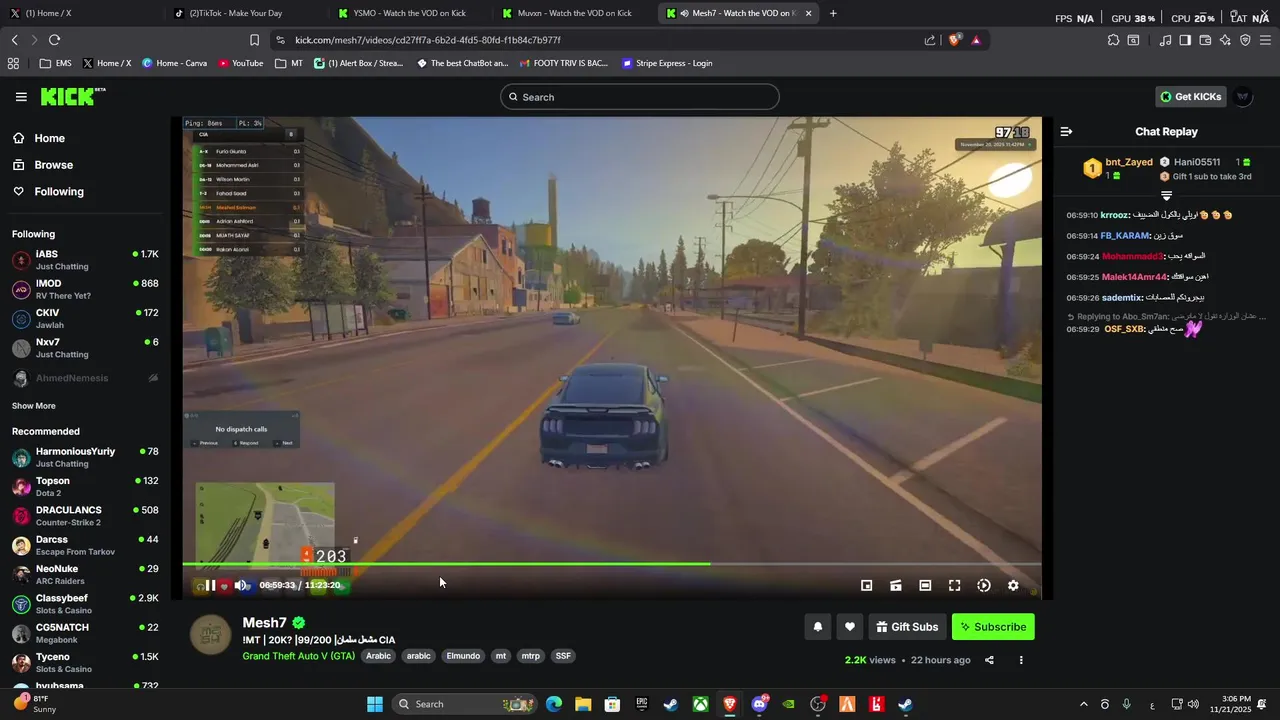Viewport: 1280px width, 720px height.
Task: Open a new browser tab
Action: pyautogui.click(x=833, y=13)
